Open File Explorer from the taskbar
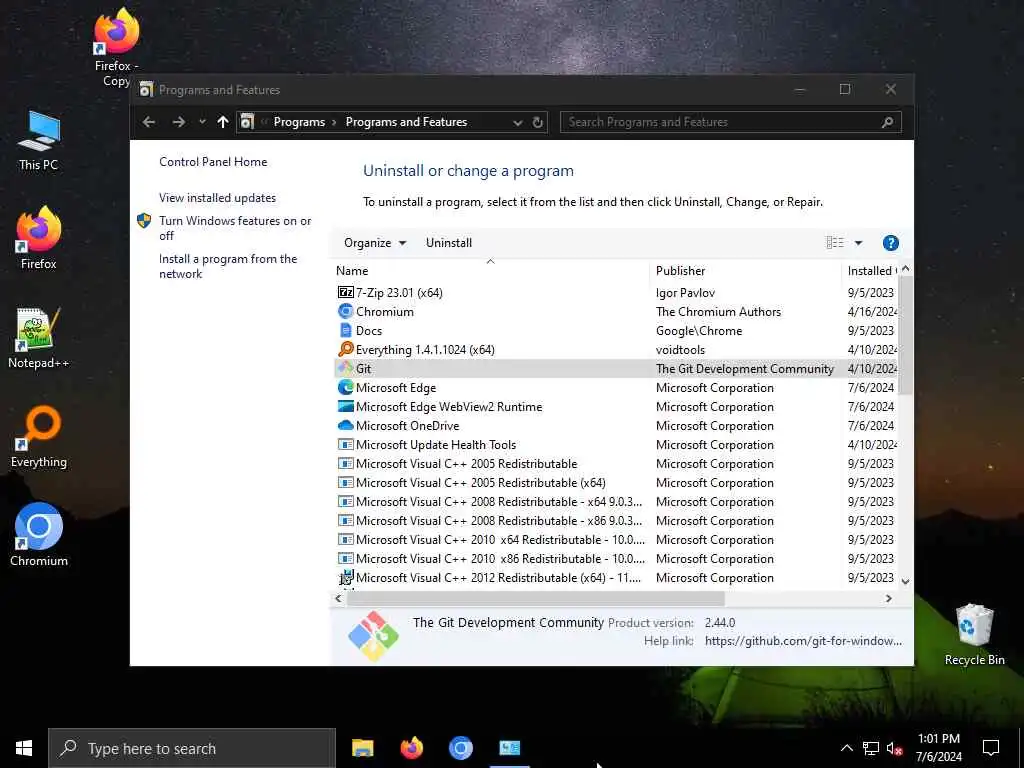Image resolution: width=1024 pixels, height=768 pixels. 362,748
